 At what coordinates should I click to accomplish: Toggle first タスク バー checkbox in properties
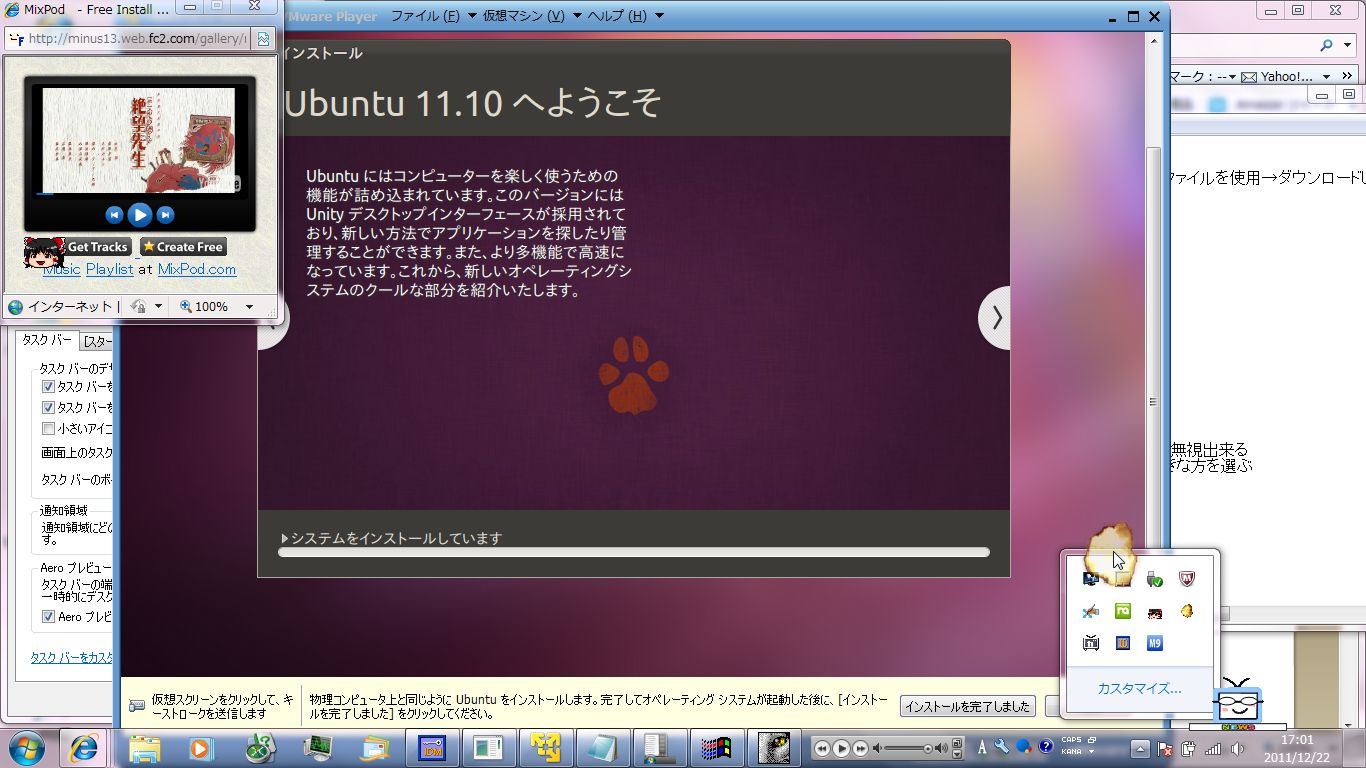point(48,386)
